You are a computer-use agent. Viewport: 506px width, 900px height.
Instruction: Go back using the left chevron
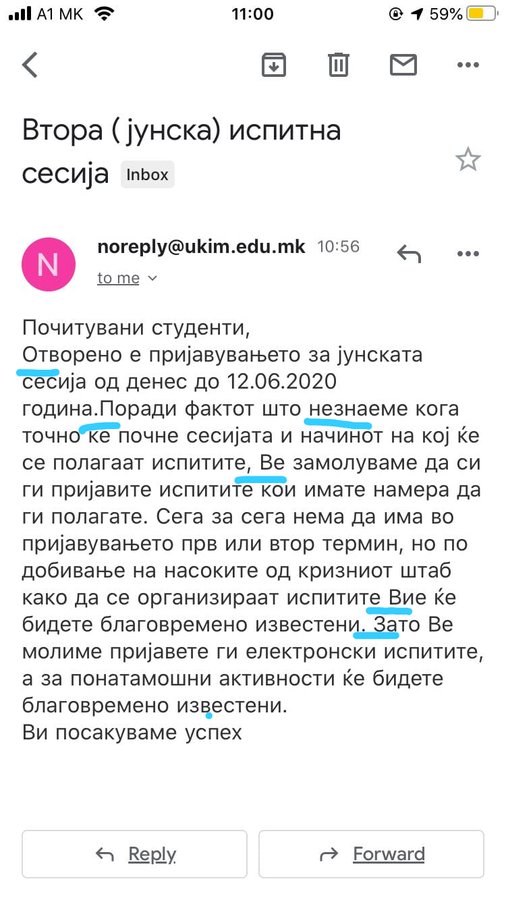click(x=30, y=64)
